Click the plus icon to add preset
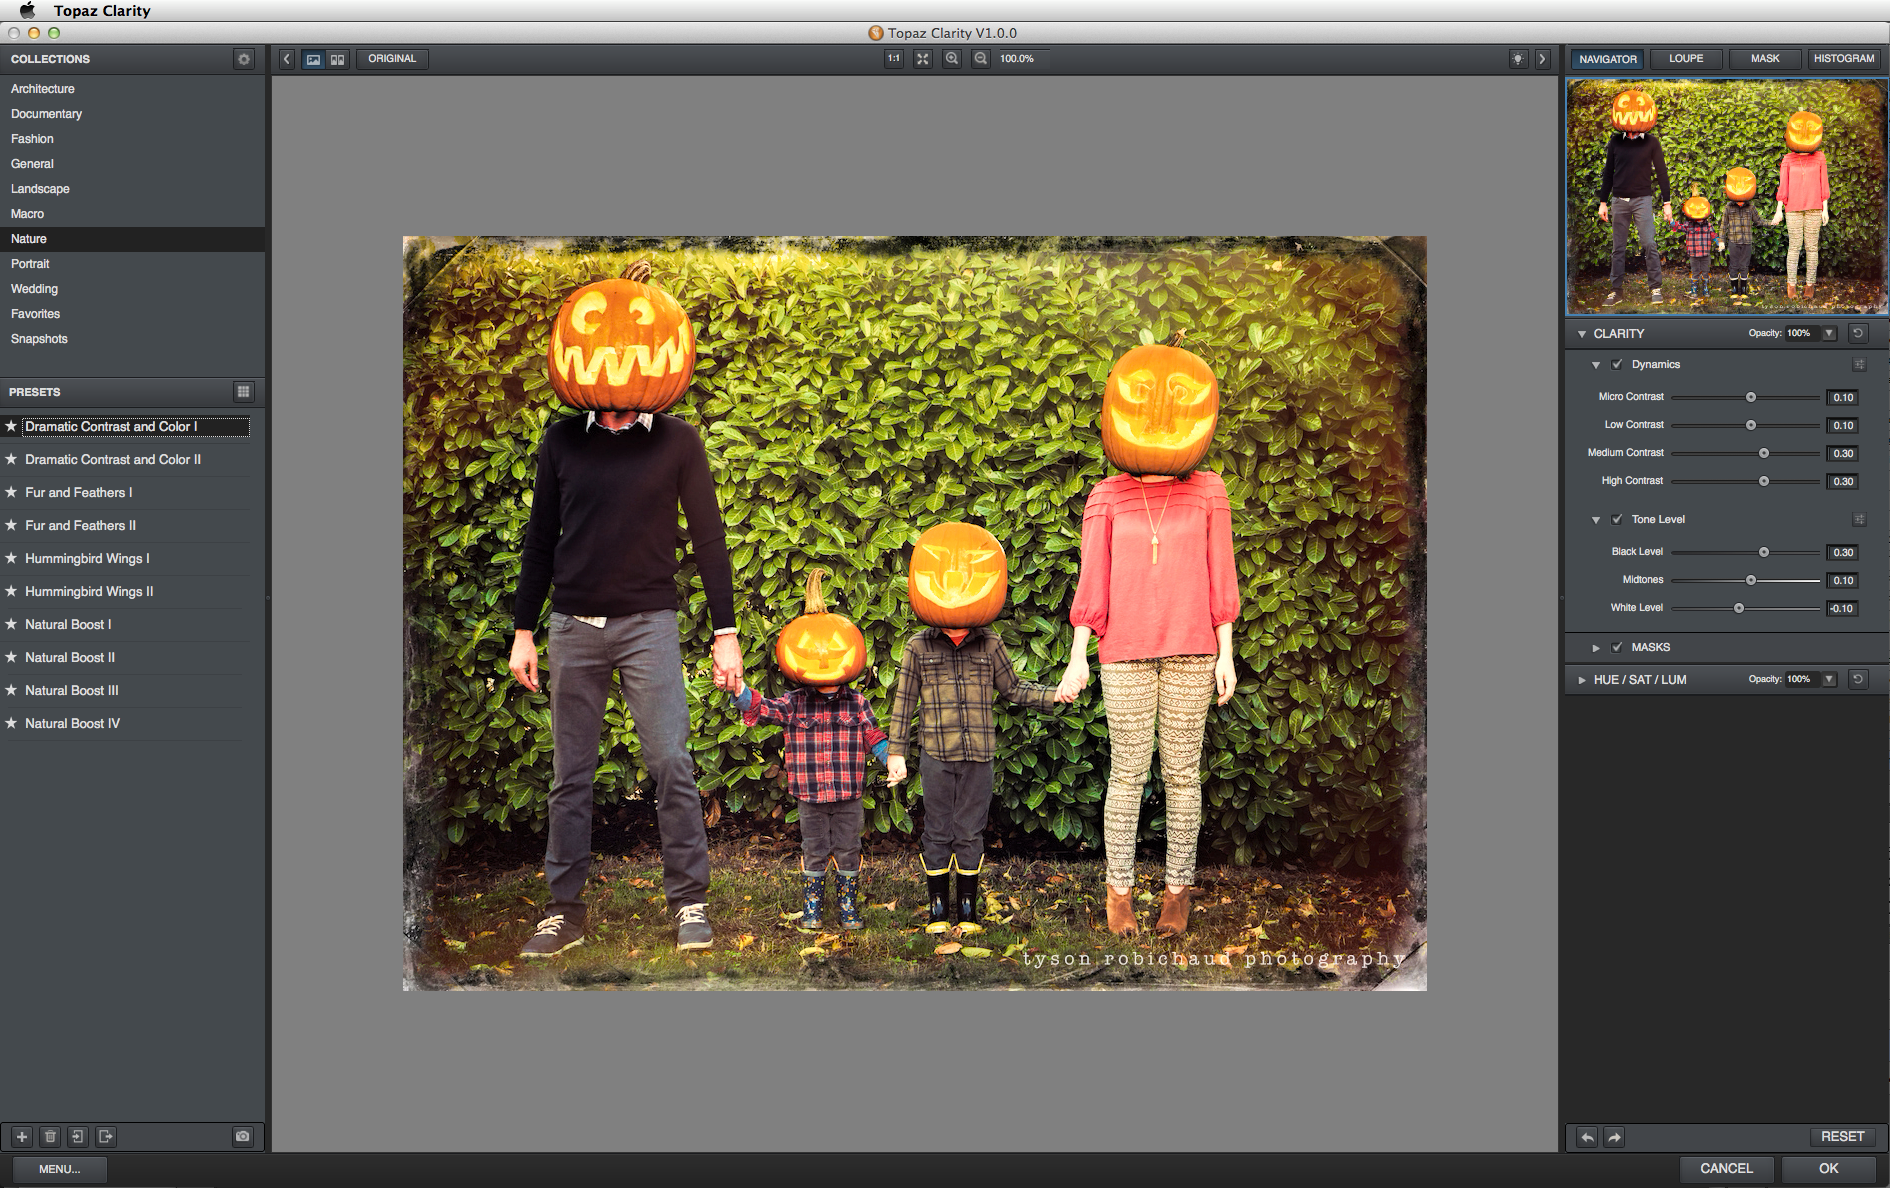Viewport: 1890px width, 1188px height. tap(22, 1136)
